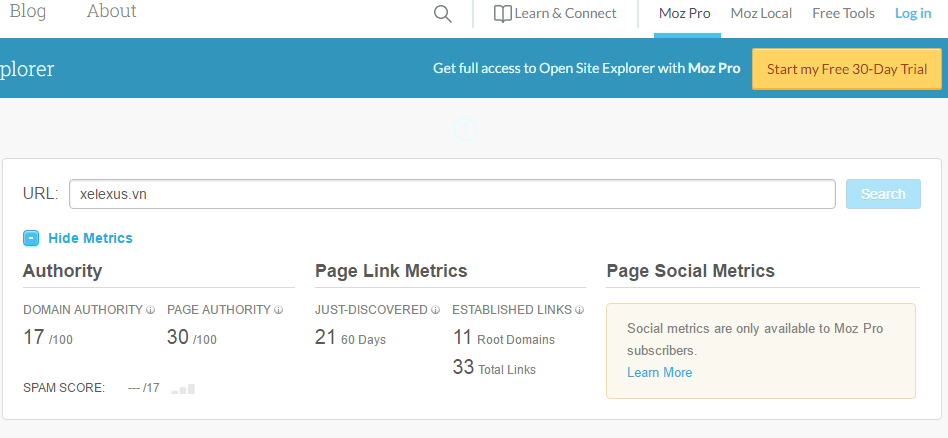The image size is (948, 438).
Task: Click the ESTABLISHED LINKS label
Action: 512,310
